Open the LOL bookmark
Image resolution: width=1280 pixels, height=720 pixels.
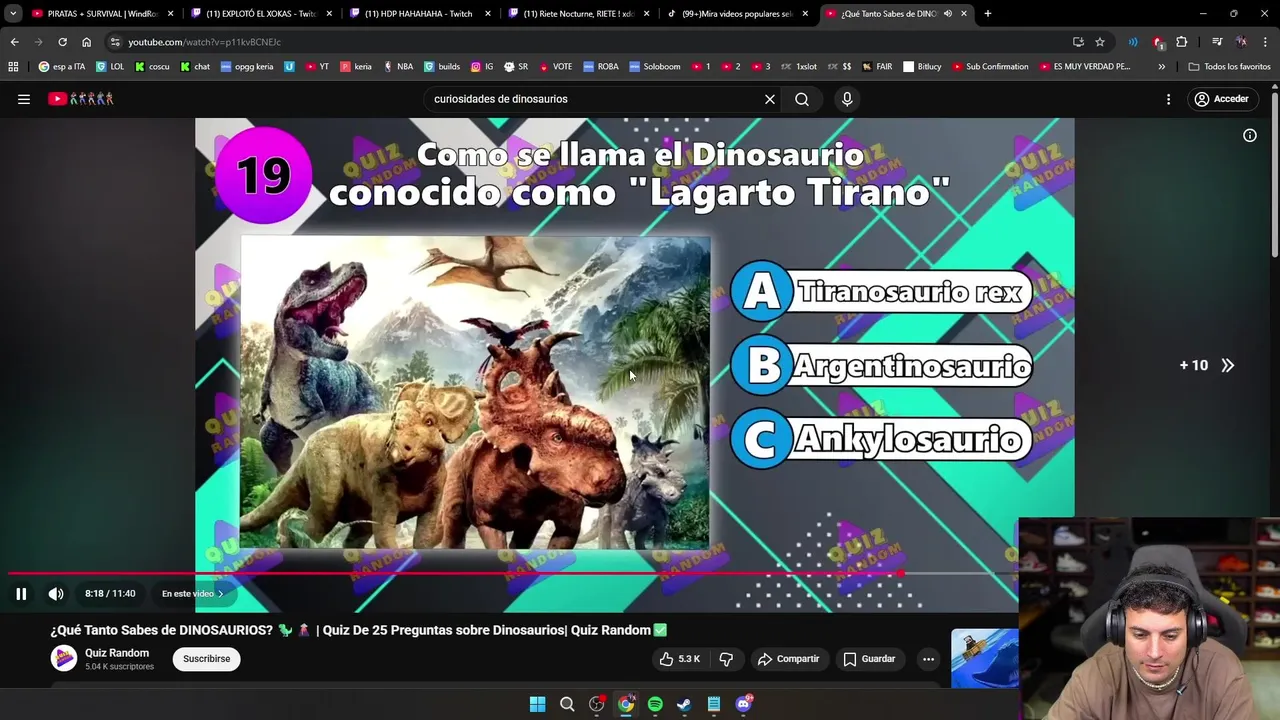(110, 67)
